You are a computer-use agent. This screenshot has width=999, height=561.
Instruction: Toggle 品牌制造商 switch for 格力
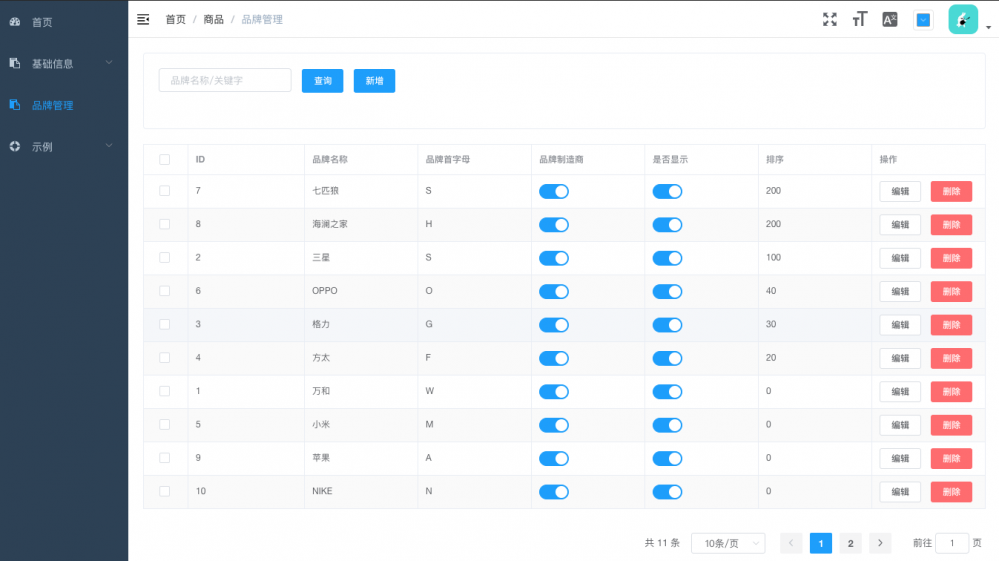(554, 325)
